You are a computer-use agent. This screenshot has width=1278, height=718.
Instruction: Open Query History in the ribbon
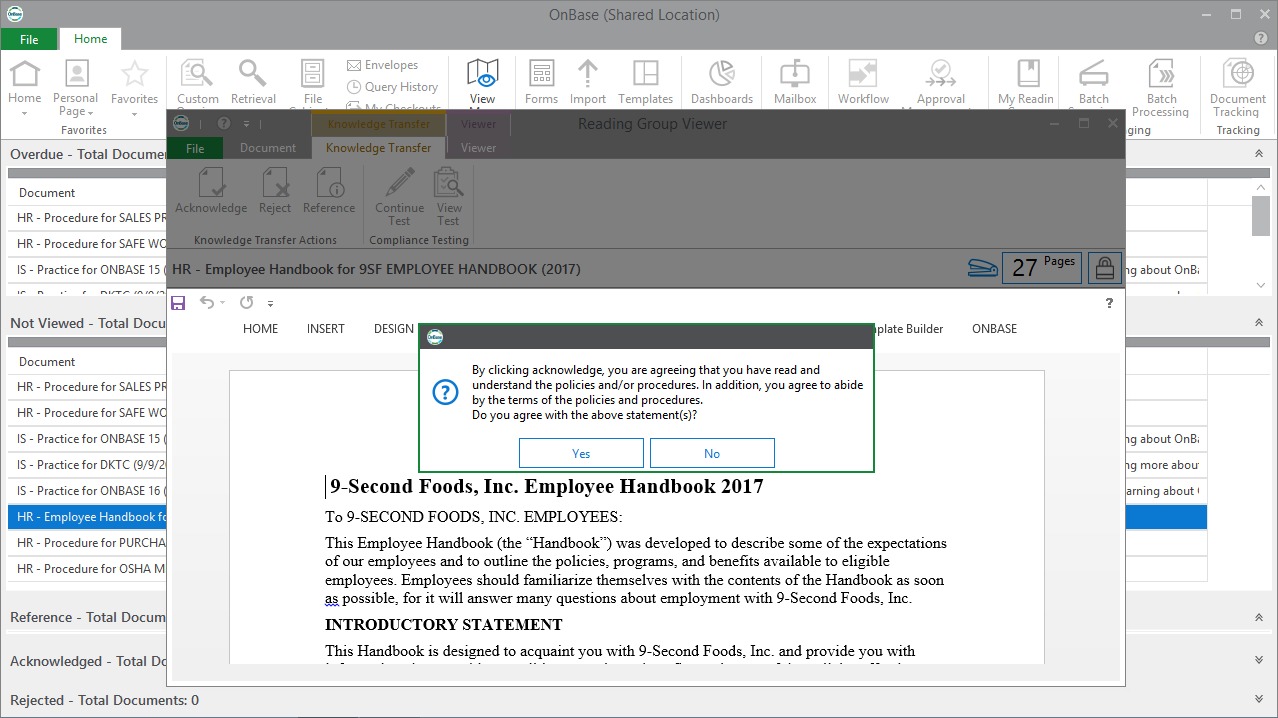click(x=393, y=87)
